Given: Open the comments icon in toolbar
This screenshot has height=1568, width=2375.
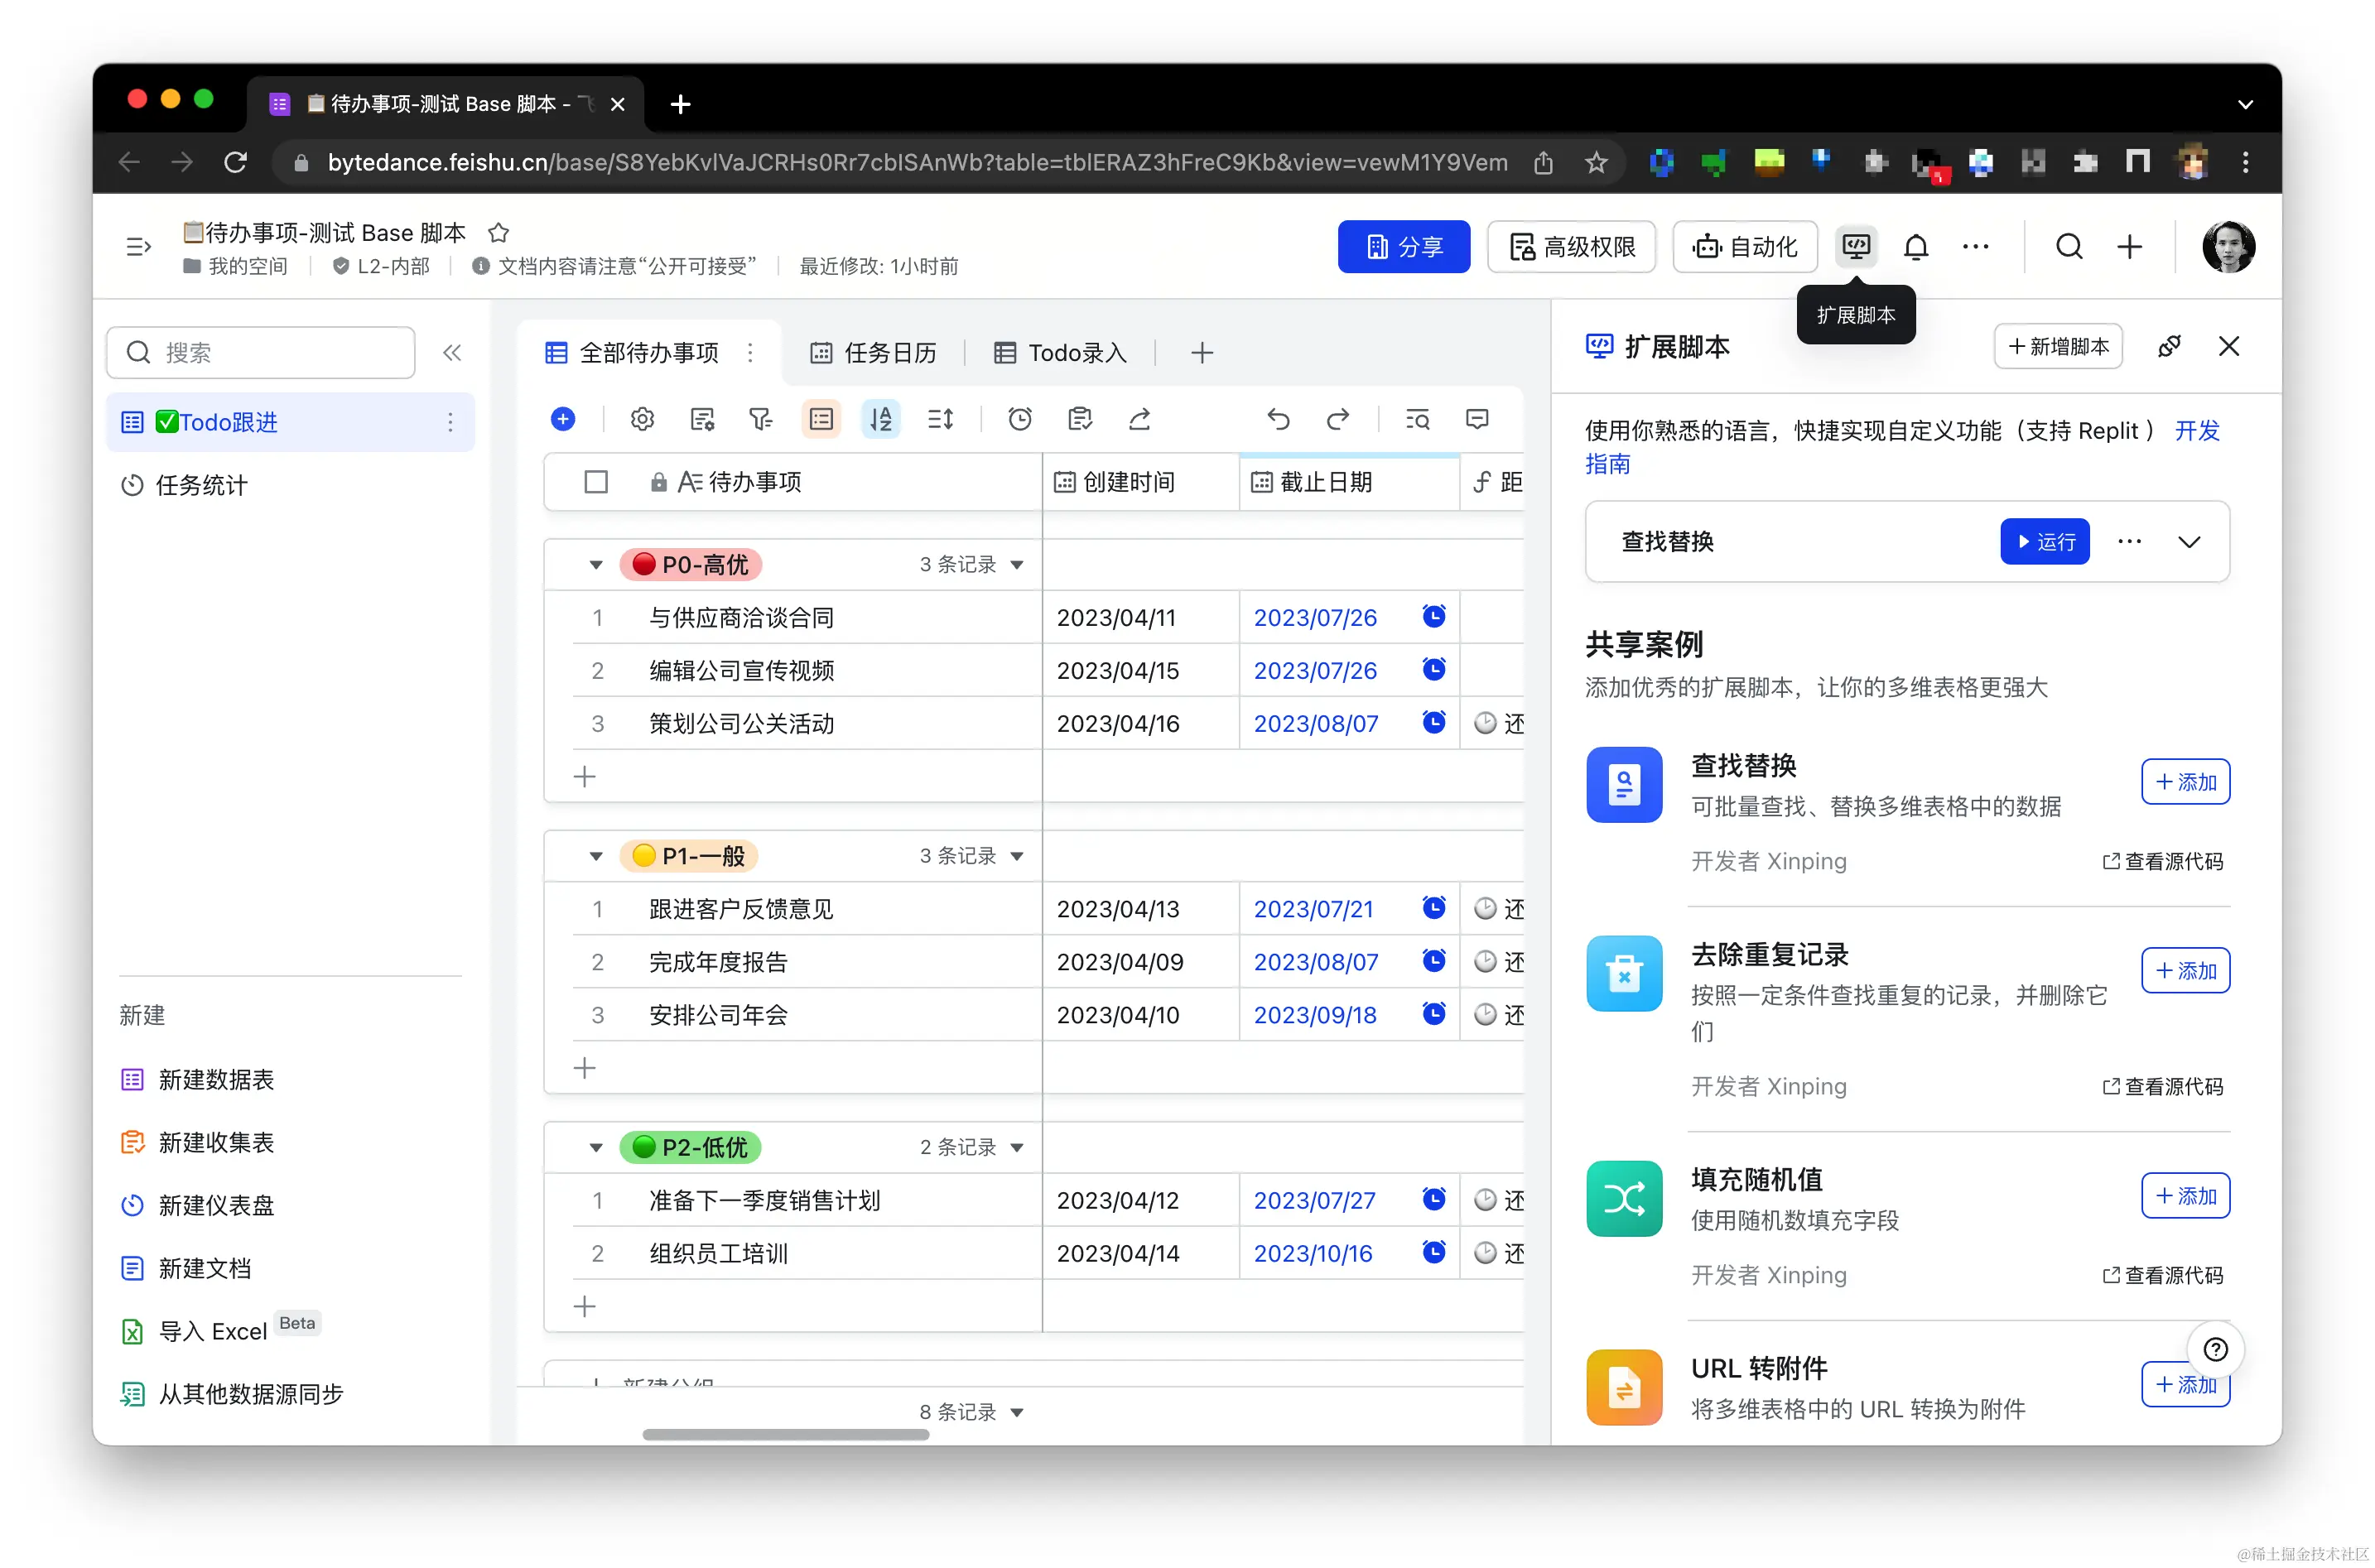Looking at the screenshot, I should pos(1477,419).
